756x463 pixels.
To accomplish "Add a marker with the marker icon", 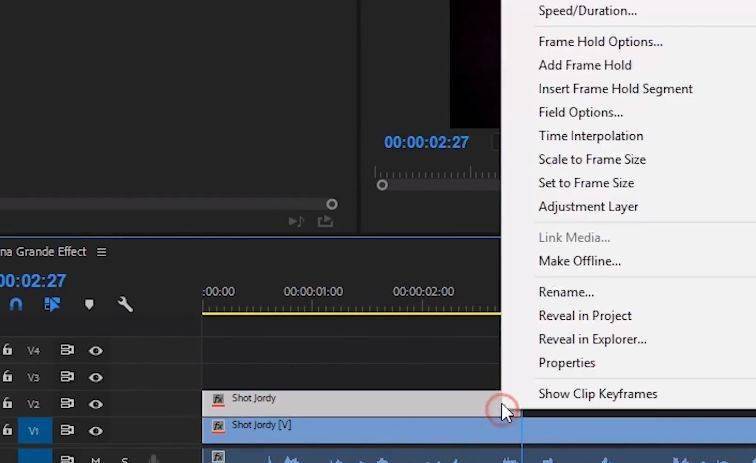I will click(89, 304).
